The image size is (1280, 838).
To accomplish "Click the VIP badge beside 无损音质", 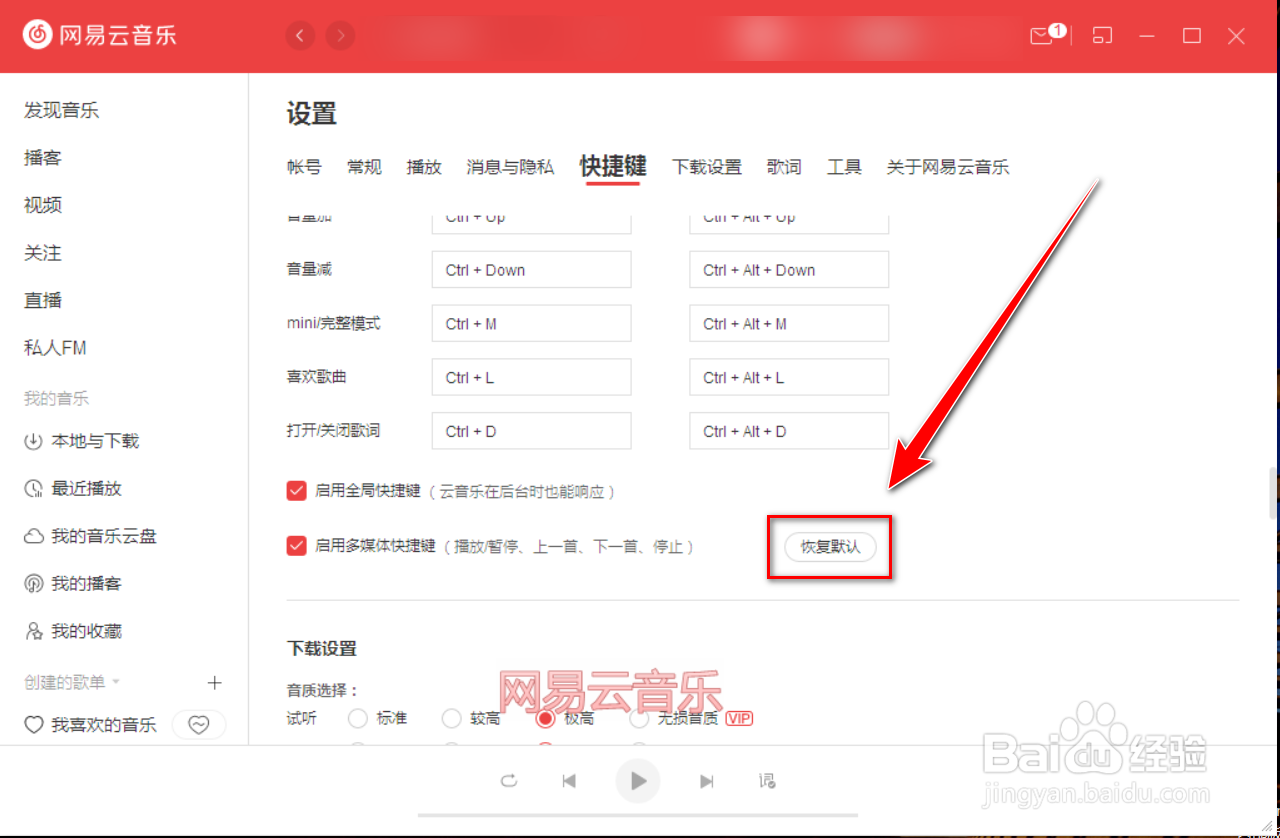I will pyautogui.click(x=739, y=718).
